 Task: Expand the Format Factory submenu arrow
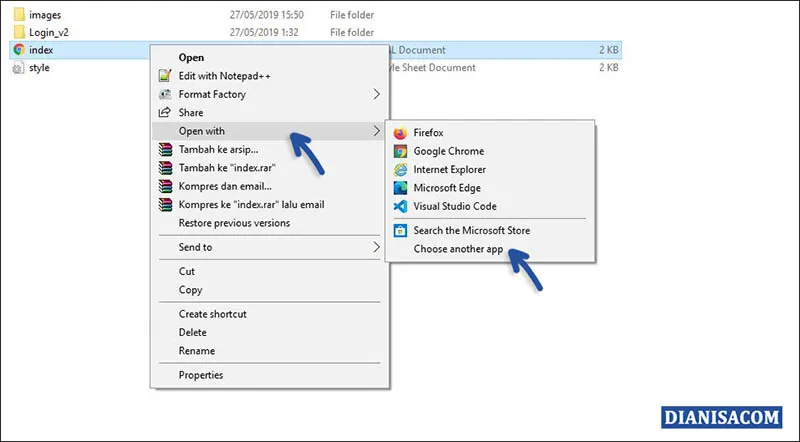tap(377, 94)
